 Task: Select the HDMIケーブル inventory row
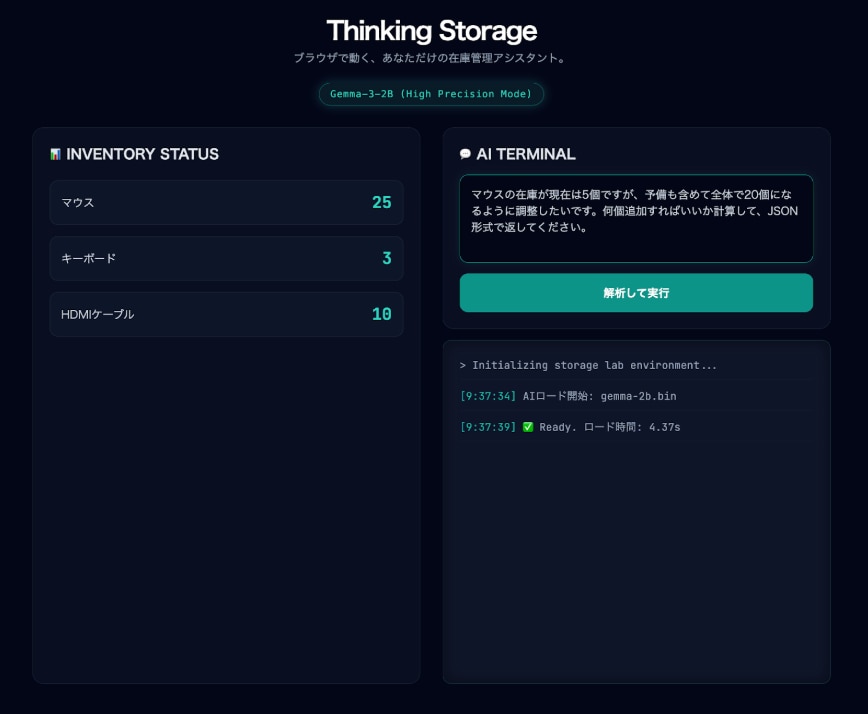click(x=226, y=314)
